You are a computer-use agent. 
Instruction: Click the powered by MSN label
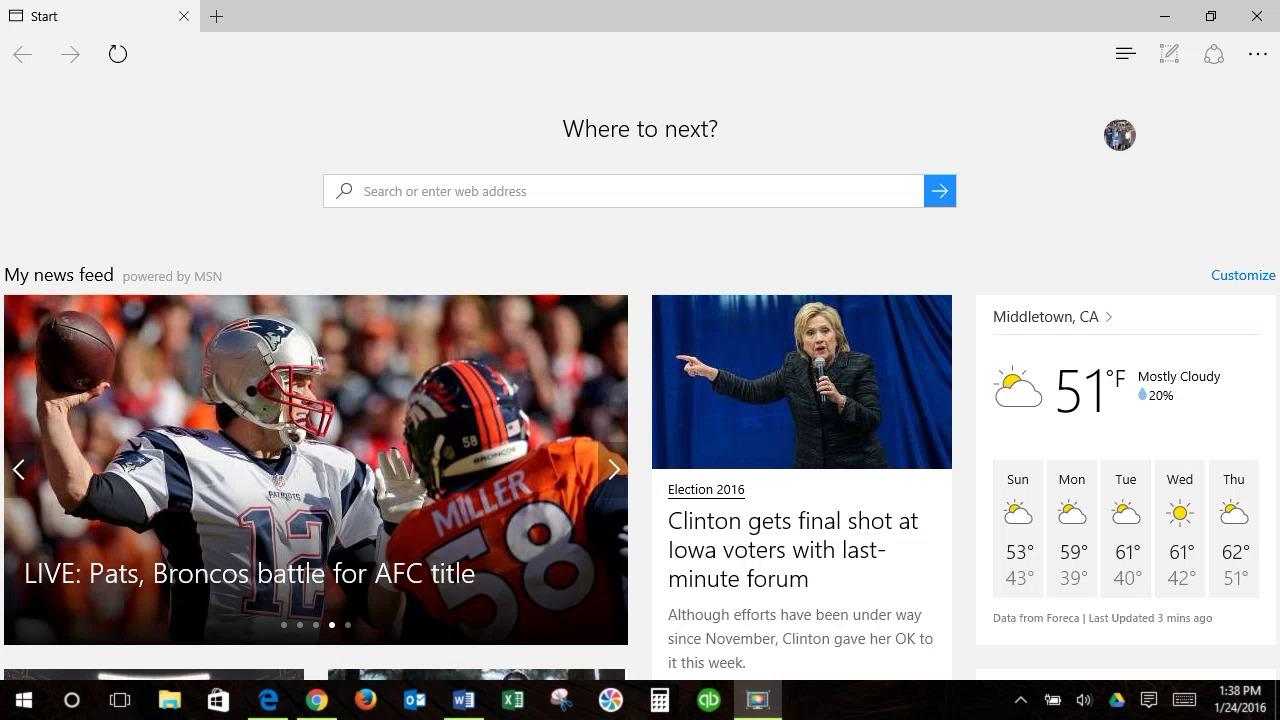pos(172,276)
